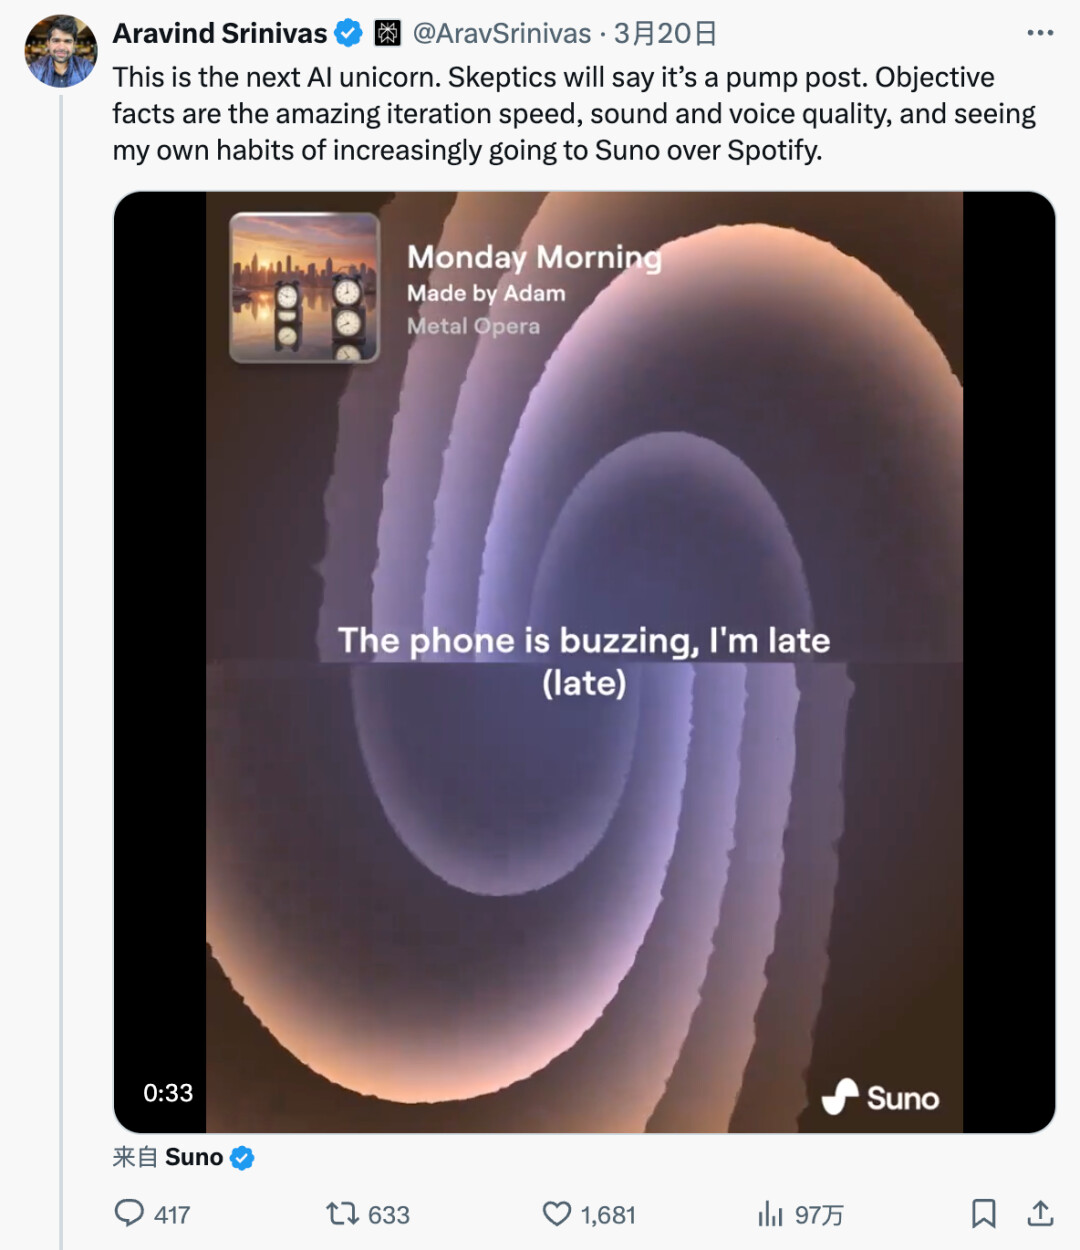Open the Aravind Srinivas display name link
The image size is (1080, 1250).
(220, 33)
